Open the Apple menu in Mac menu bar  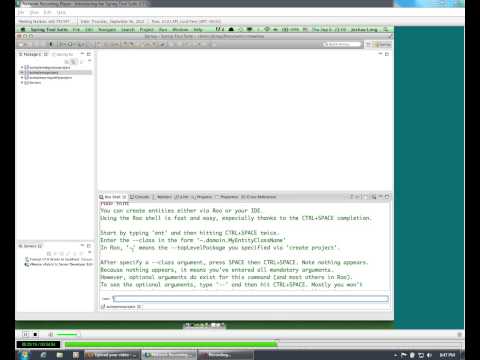point(22,29)
